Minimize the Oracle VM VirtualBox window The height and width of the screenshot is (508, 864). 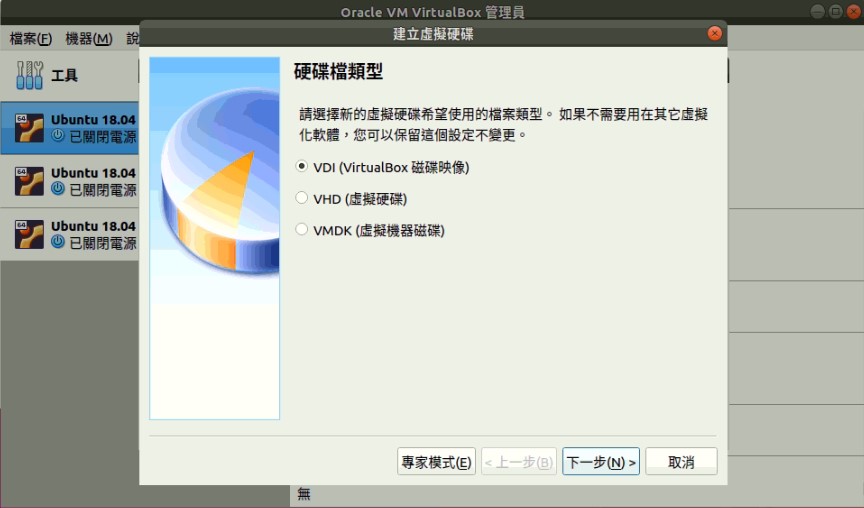[x=817, y=11]
